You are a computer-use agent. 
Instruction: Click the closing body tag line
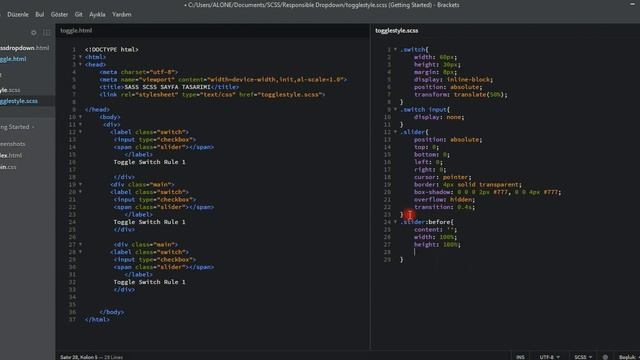[x=112, y=312]
